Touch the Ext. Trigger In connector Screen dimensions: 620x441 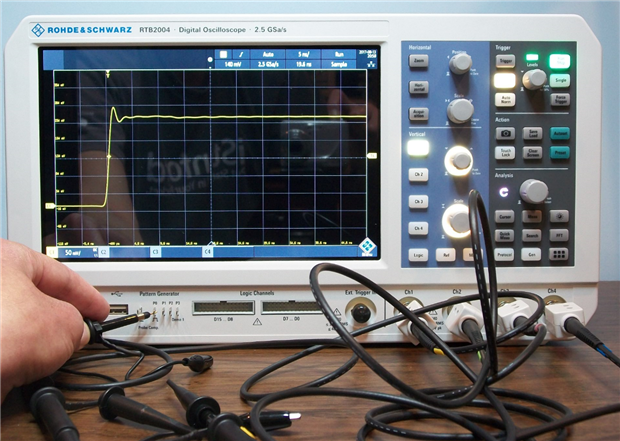click(x=361, y=312)
